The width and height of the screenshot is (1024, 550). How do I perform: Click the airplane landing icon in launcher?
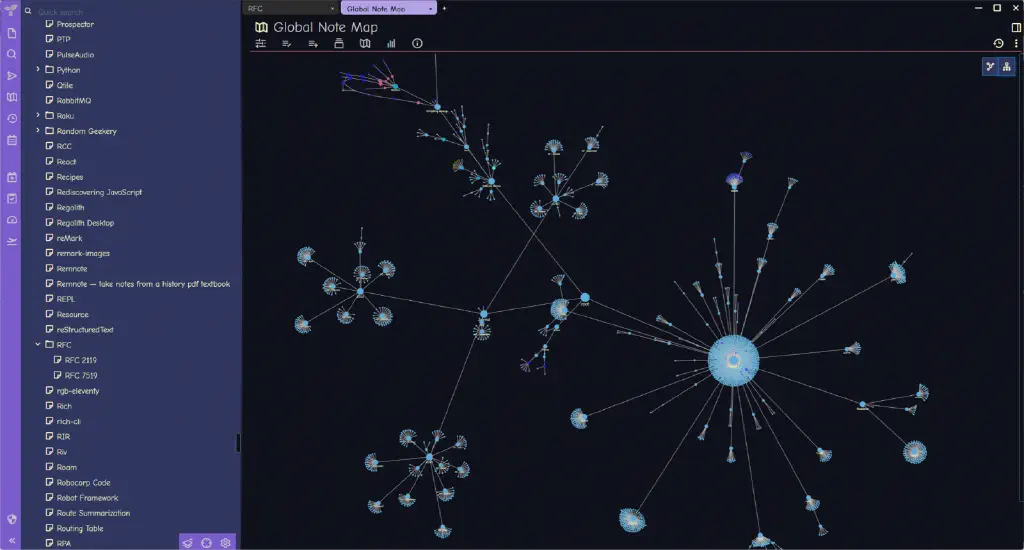click(x=12, y=242)
